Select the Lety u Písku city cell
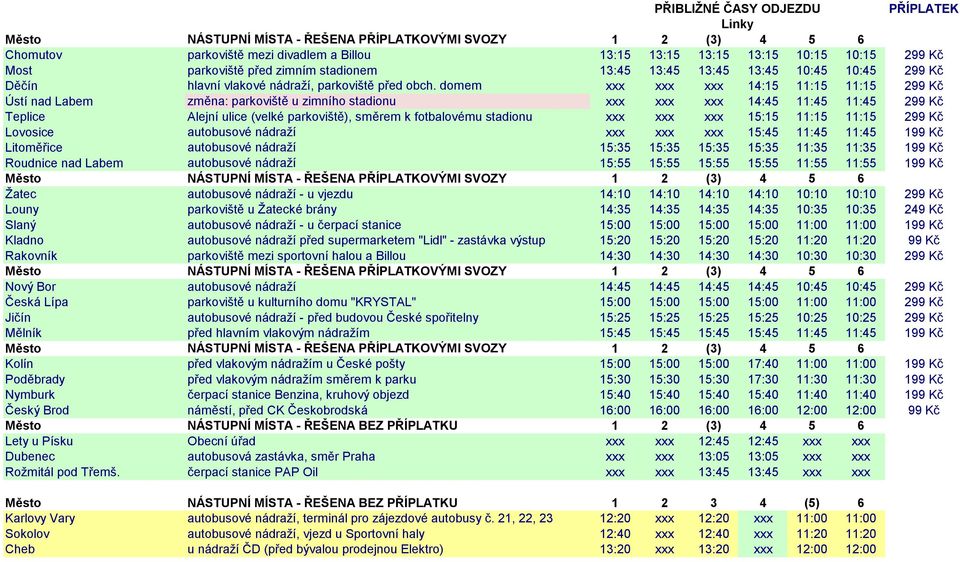 (39, 441)
